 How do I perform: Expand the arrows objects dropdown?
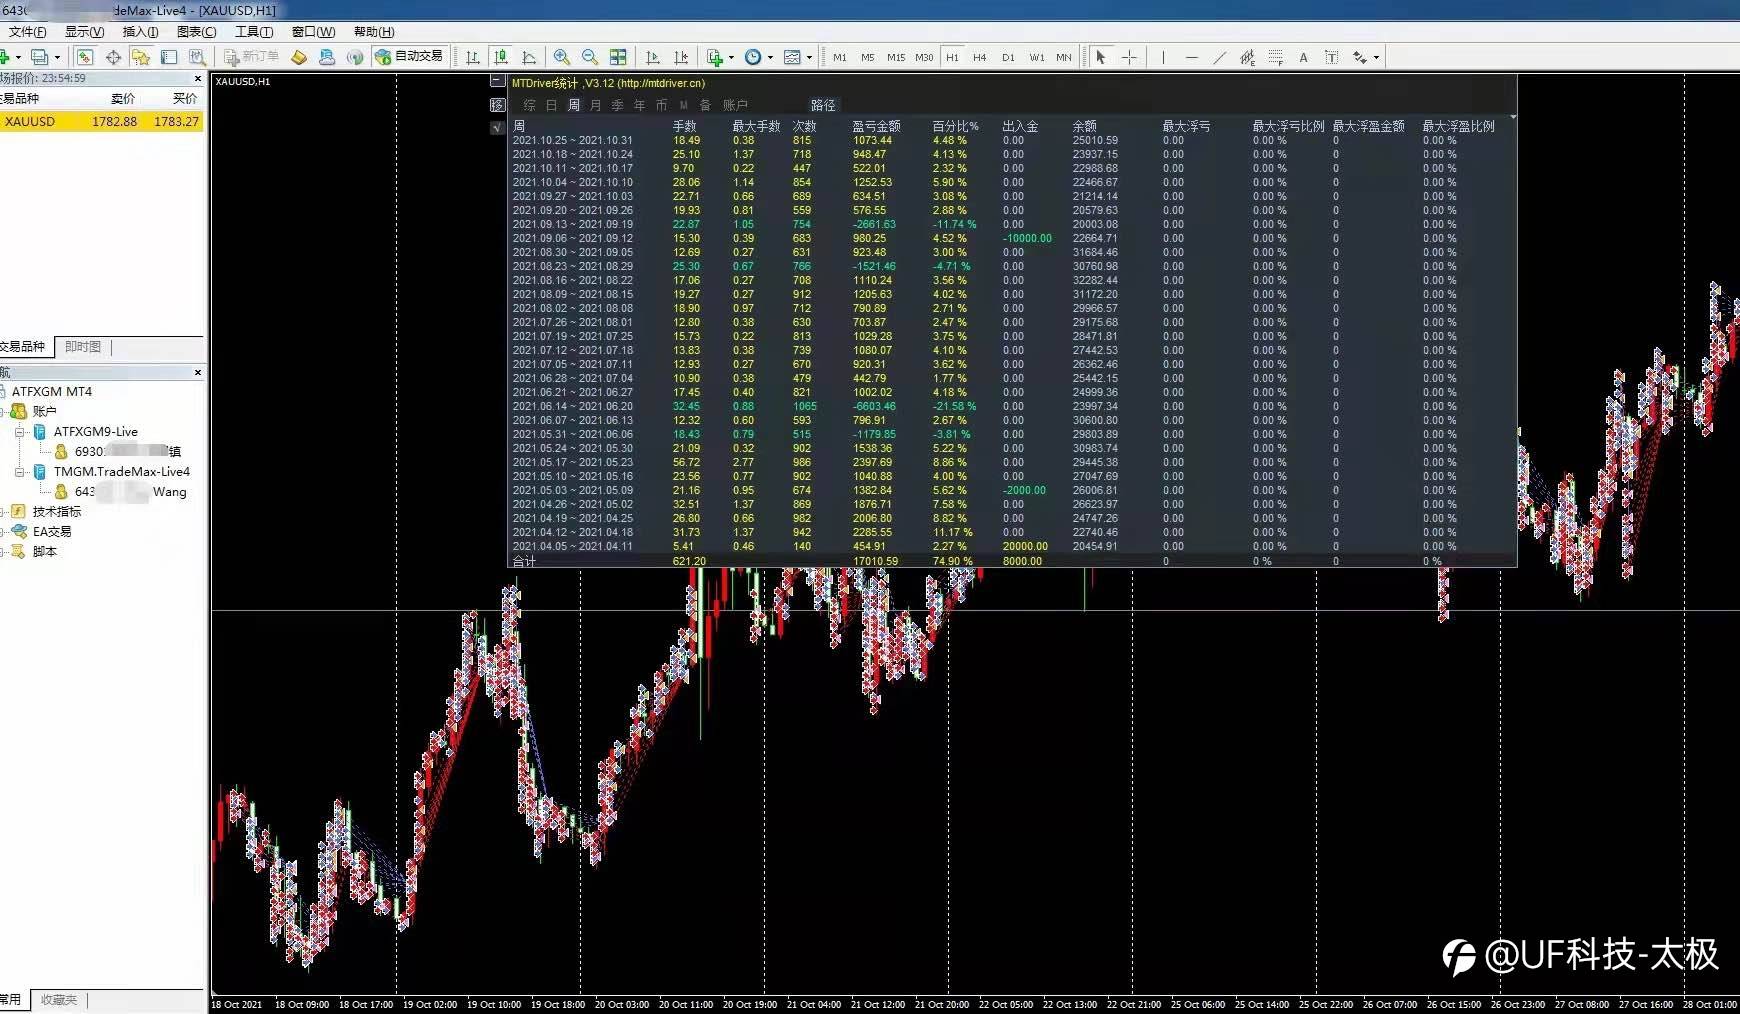1376,57
